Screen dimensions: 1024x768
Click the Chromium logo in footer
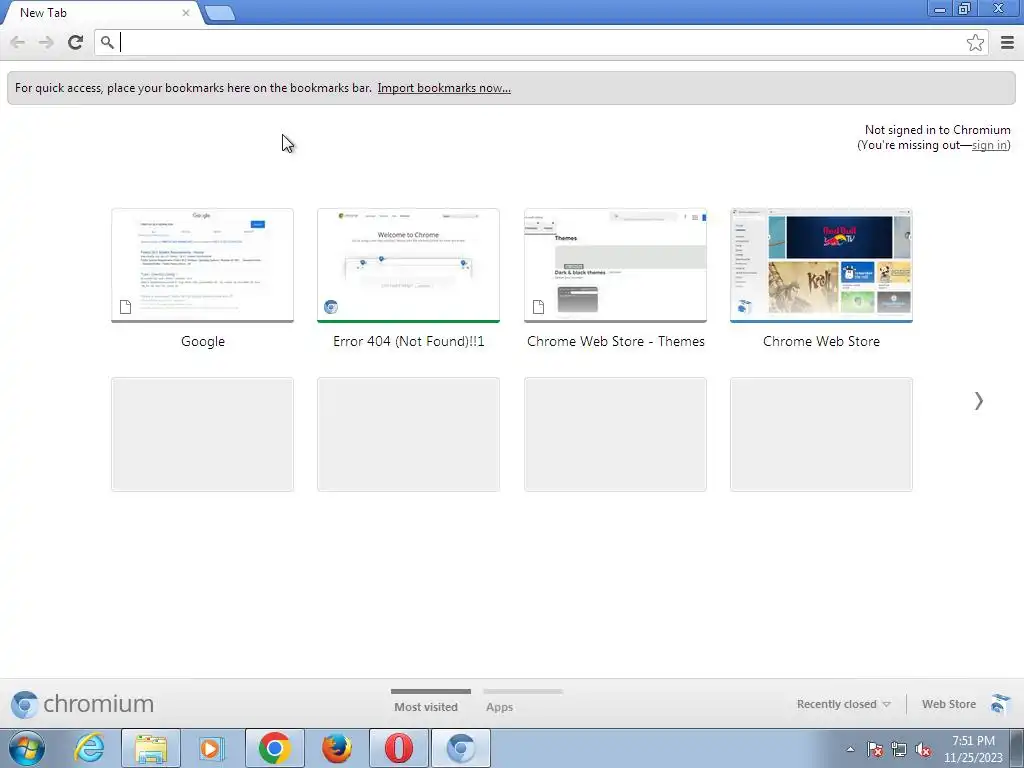point(82,704)
